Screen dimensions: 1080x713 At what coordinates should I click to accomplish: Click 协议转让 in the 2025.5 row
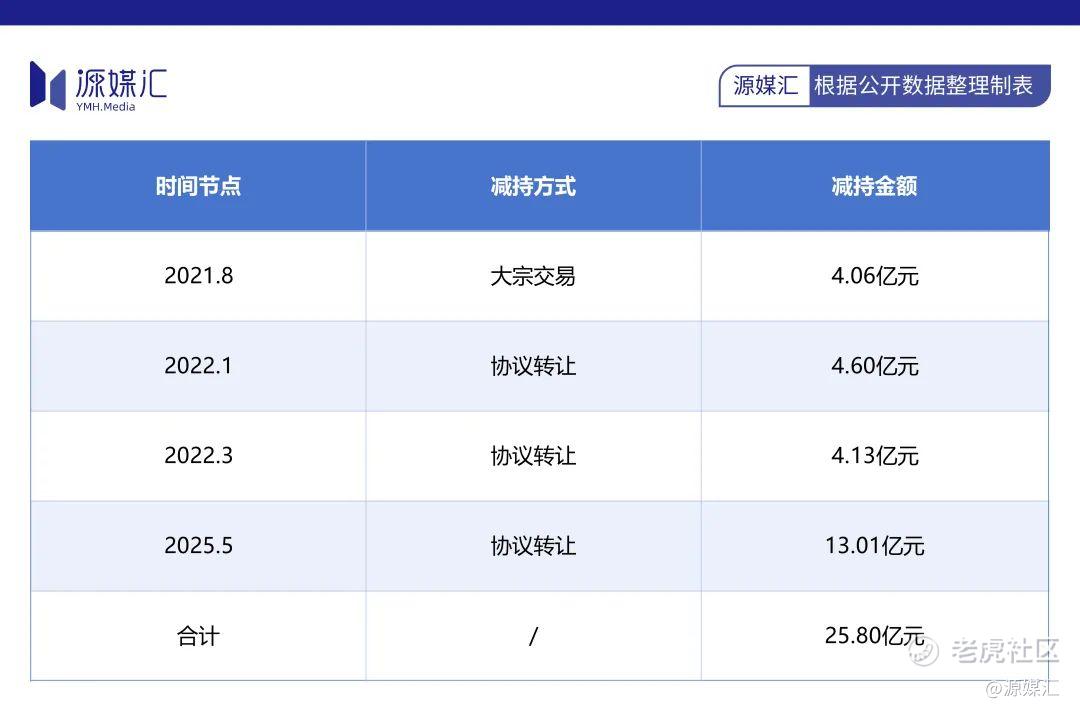click(x=533, y=546)
